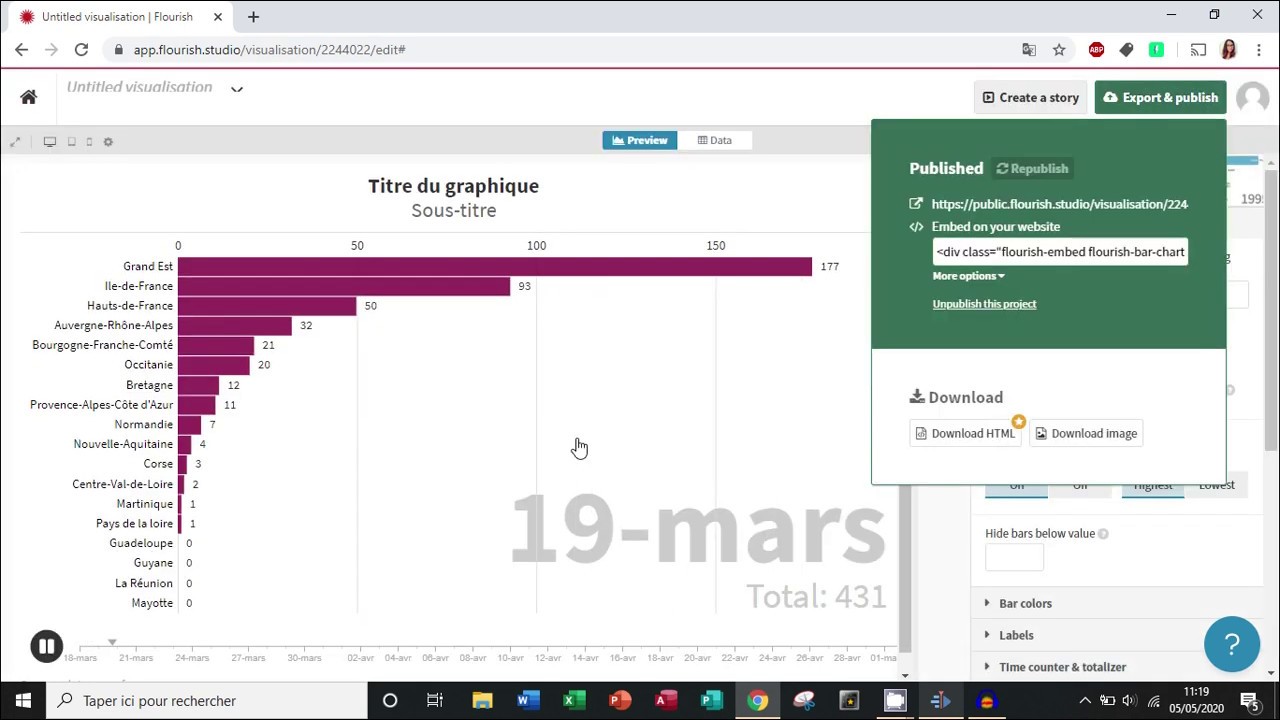The height and width of the screenshot is (720, 1280).
Task: Click the Hide bars help question icon
Action: pos(1103,534)
